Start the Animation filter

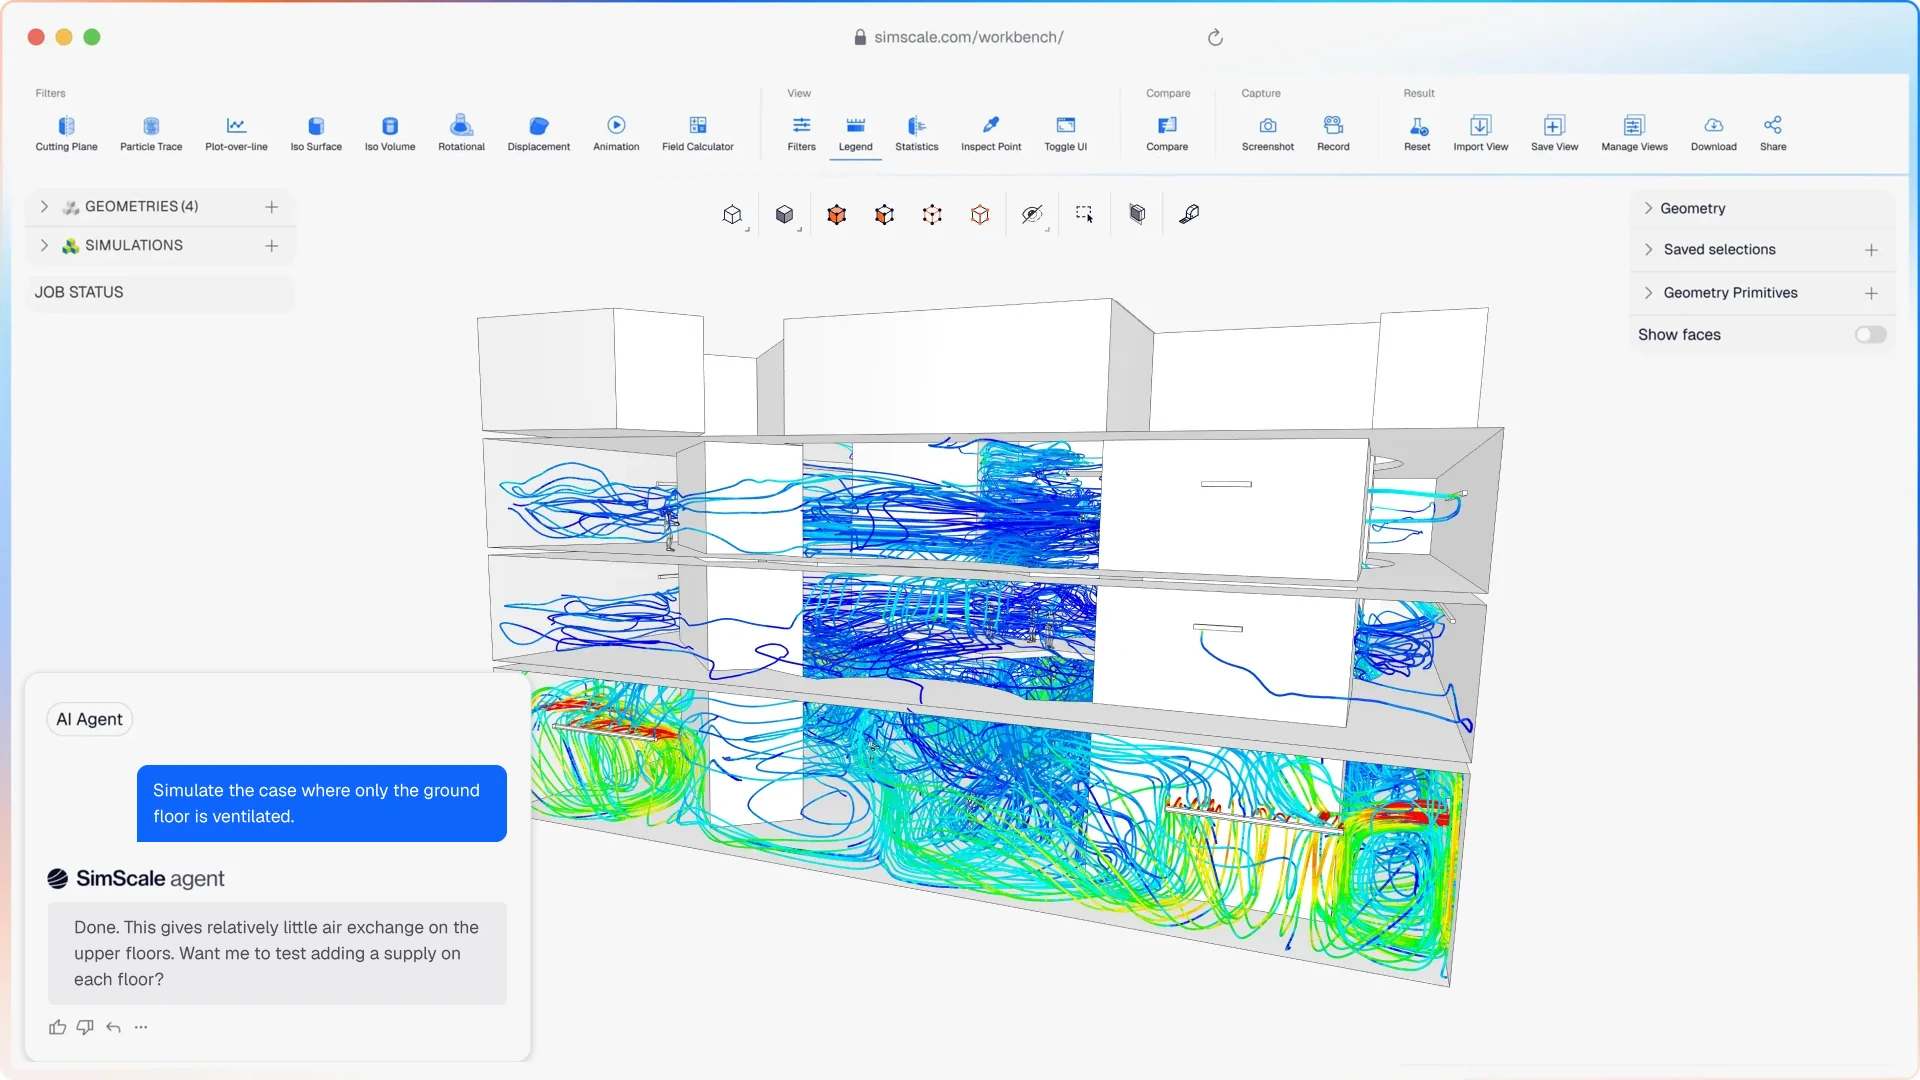click(616, 133)
